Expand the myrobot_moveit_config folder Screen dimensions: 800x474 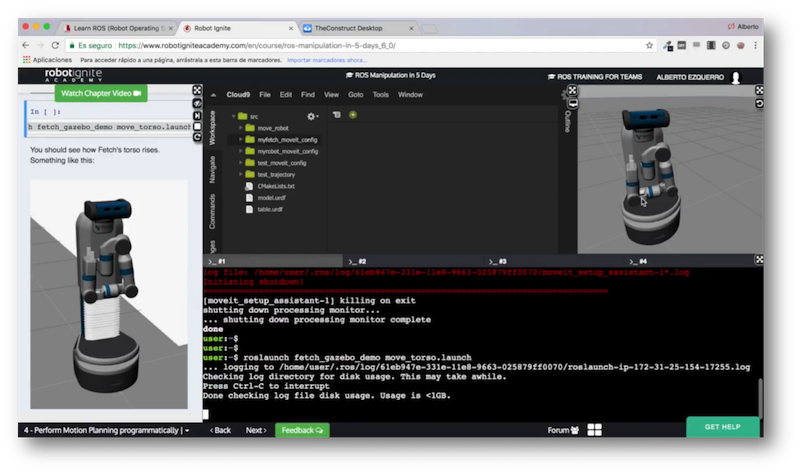(x=241, y=152)
